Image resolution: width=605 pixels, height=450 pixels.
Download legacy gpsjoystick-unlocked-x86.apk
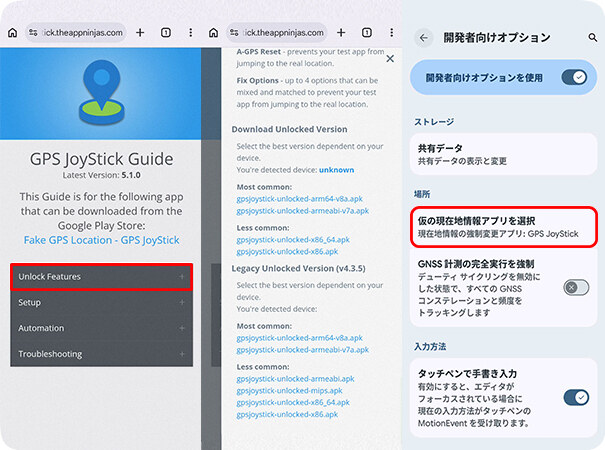287,414
